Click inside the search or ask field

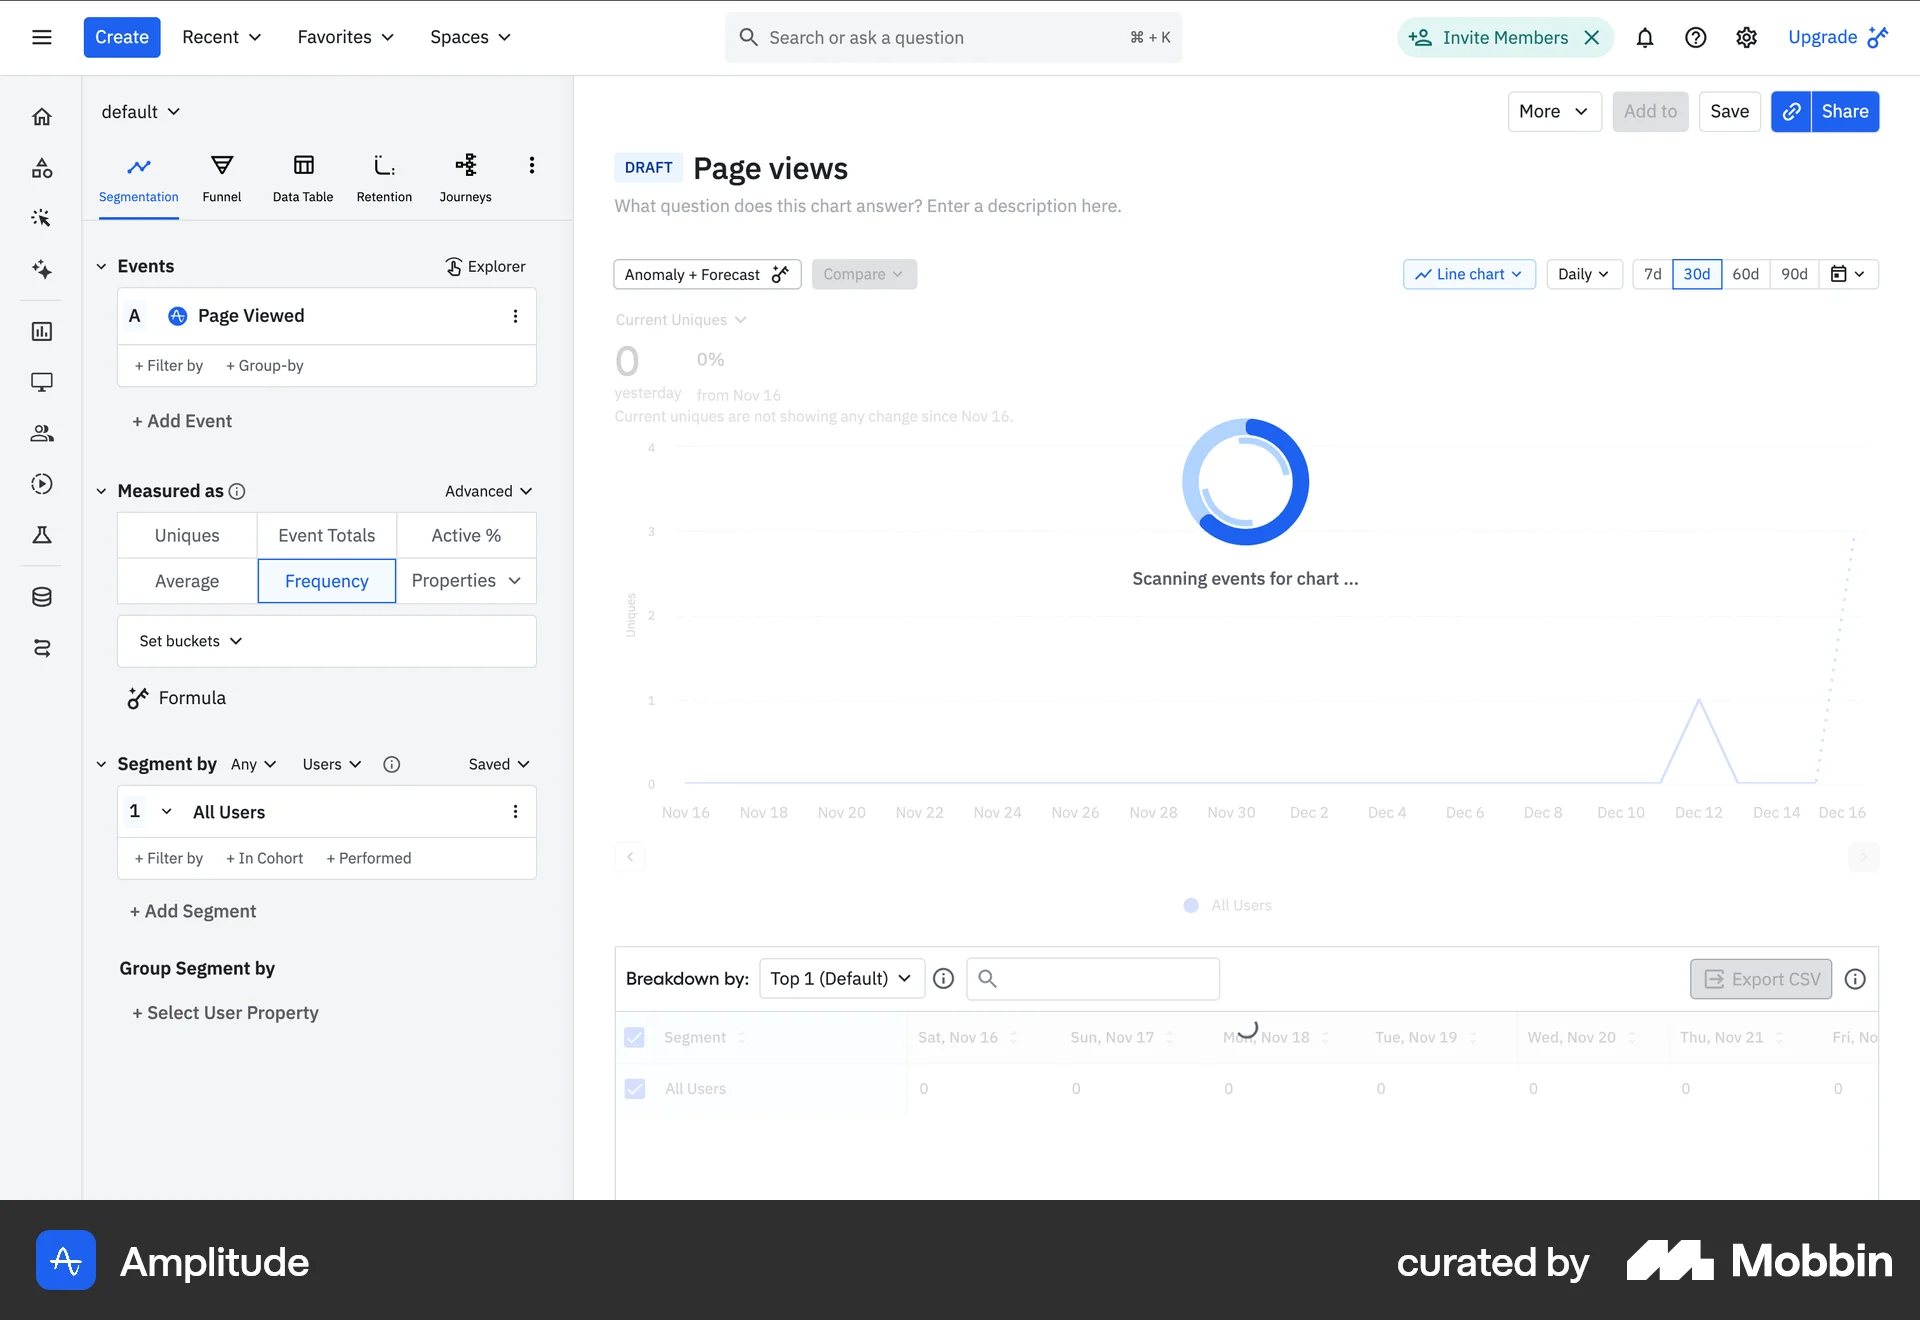pos(950,37)
